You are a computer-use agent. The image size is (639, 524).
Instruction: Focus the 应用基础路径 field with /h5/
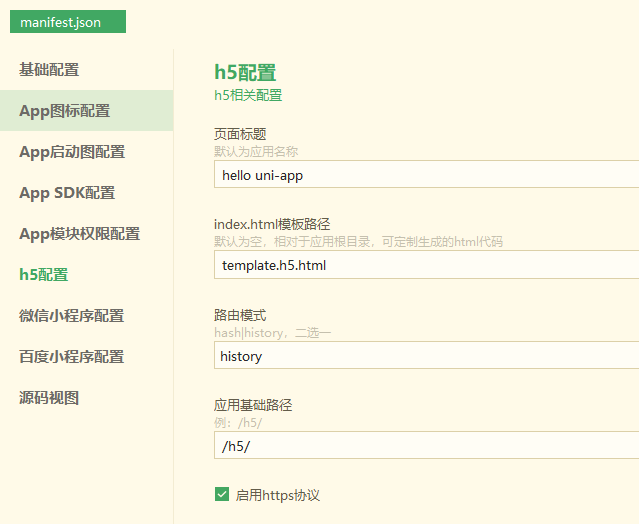[426, 445]
